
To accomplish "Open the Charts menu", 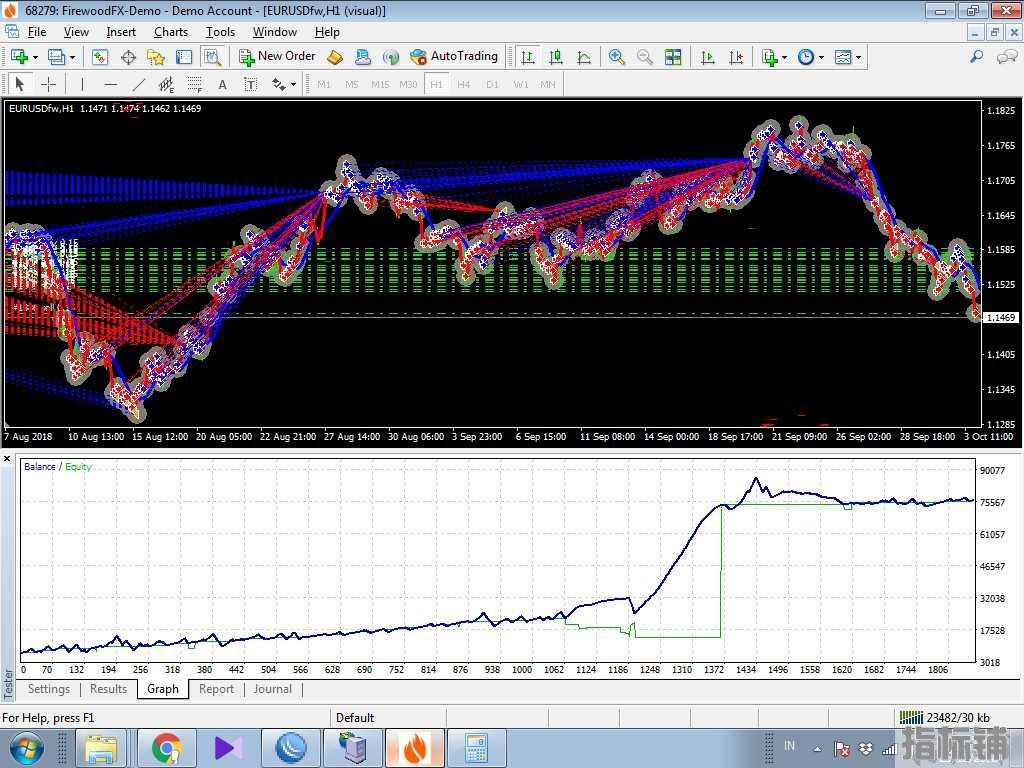I will pos(171,32).
